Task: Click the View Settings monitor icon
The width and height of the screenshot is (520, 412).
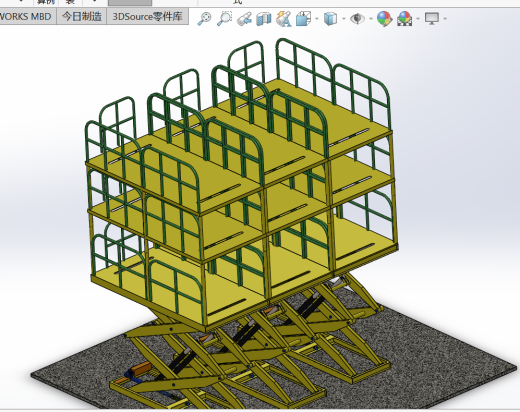Action: [432, 19]
